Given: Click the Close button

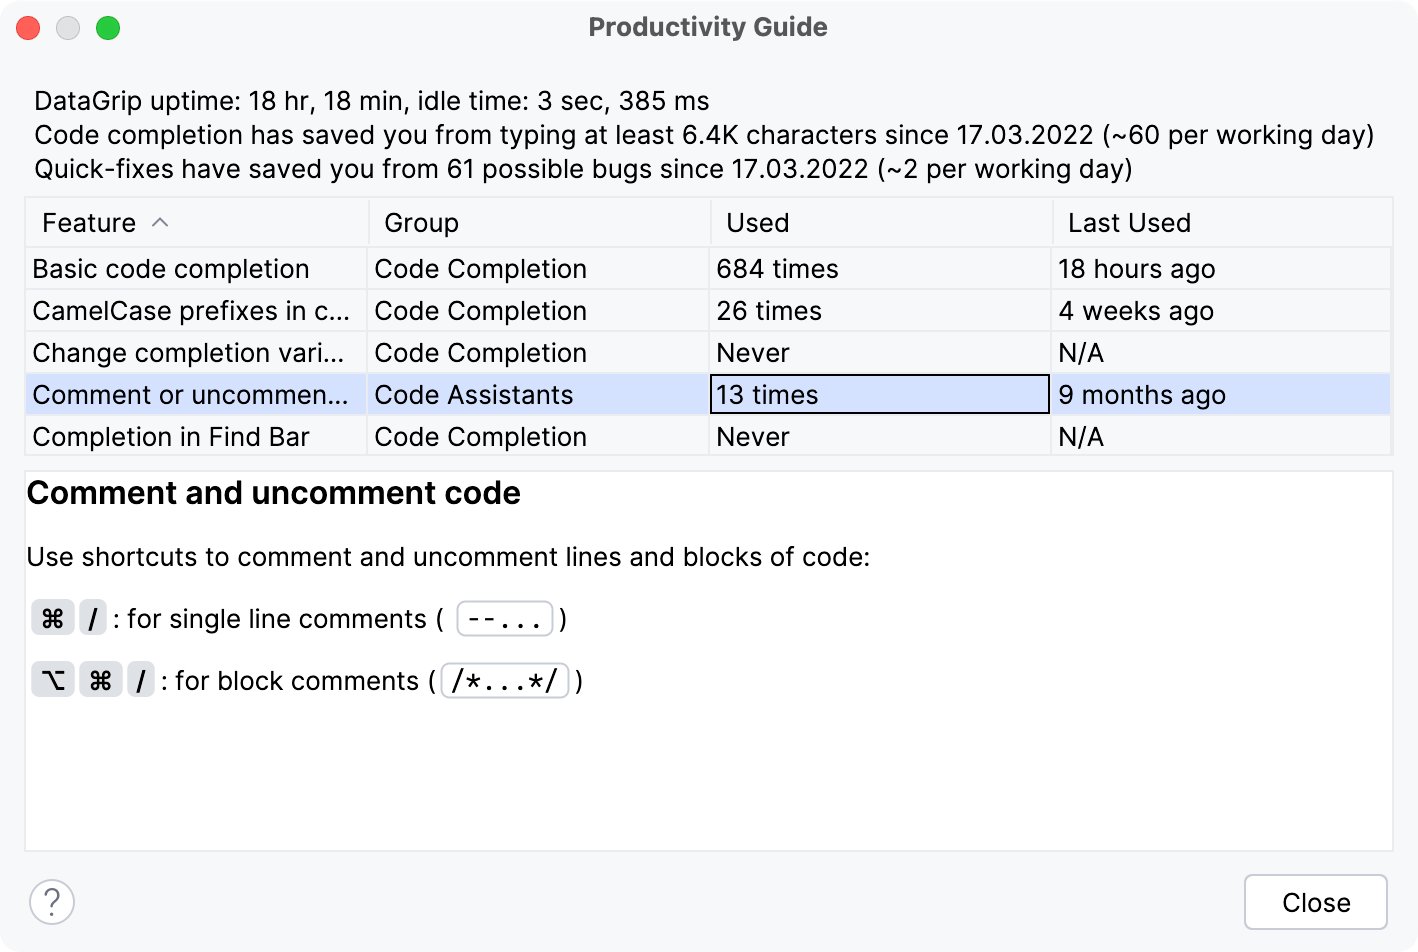Looking at the screenshot, I should pyautogui.click(x=1315, y=901).
